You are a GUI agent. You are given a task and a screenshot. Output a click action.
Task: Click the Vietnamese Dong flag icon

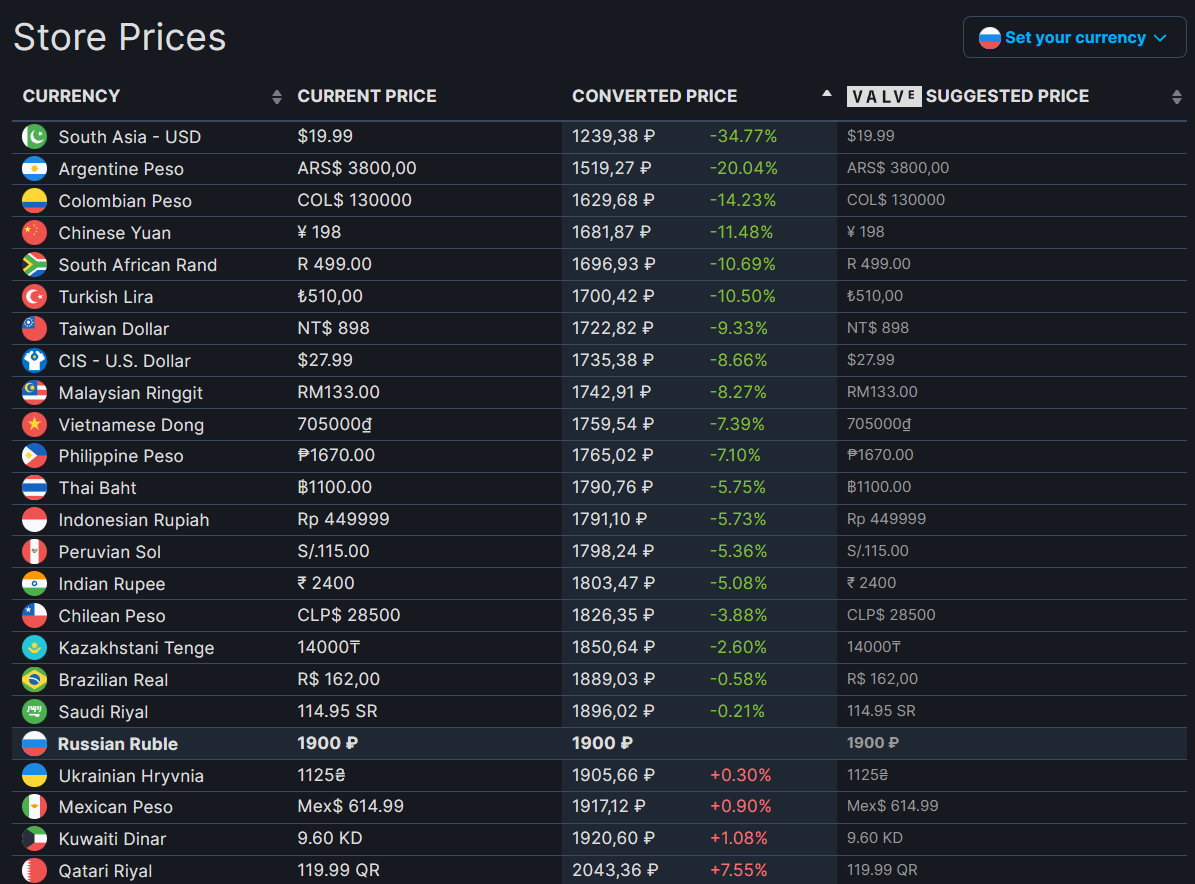34,424
